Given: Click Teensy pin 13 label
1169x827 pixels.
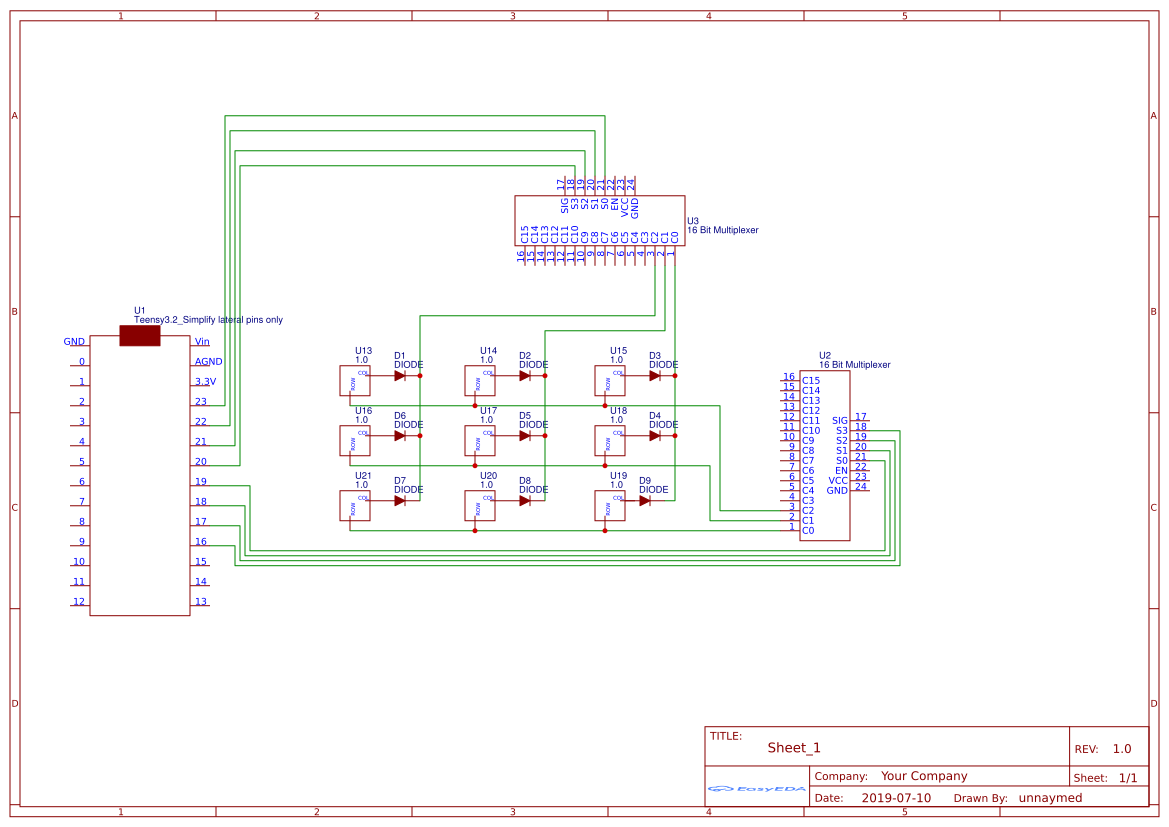Looking at the screenshot, I should point(201,602).
